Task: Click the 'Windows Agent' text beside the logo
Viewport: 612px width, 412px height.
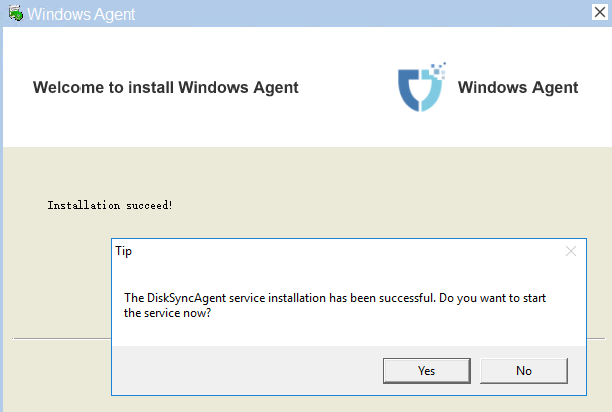Action: (518, 87)
